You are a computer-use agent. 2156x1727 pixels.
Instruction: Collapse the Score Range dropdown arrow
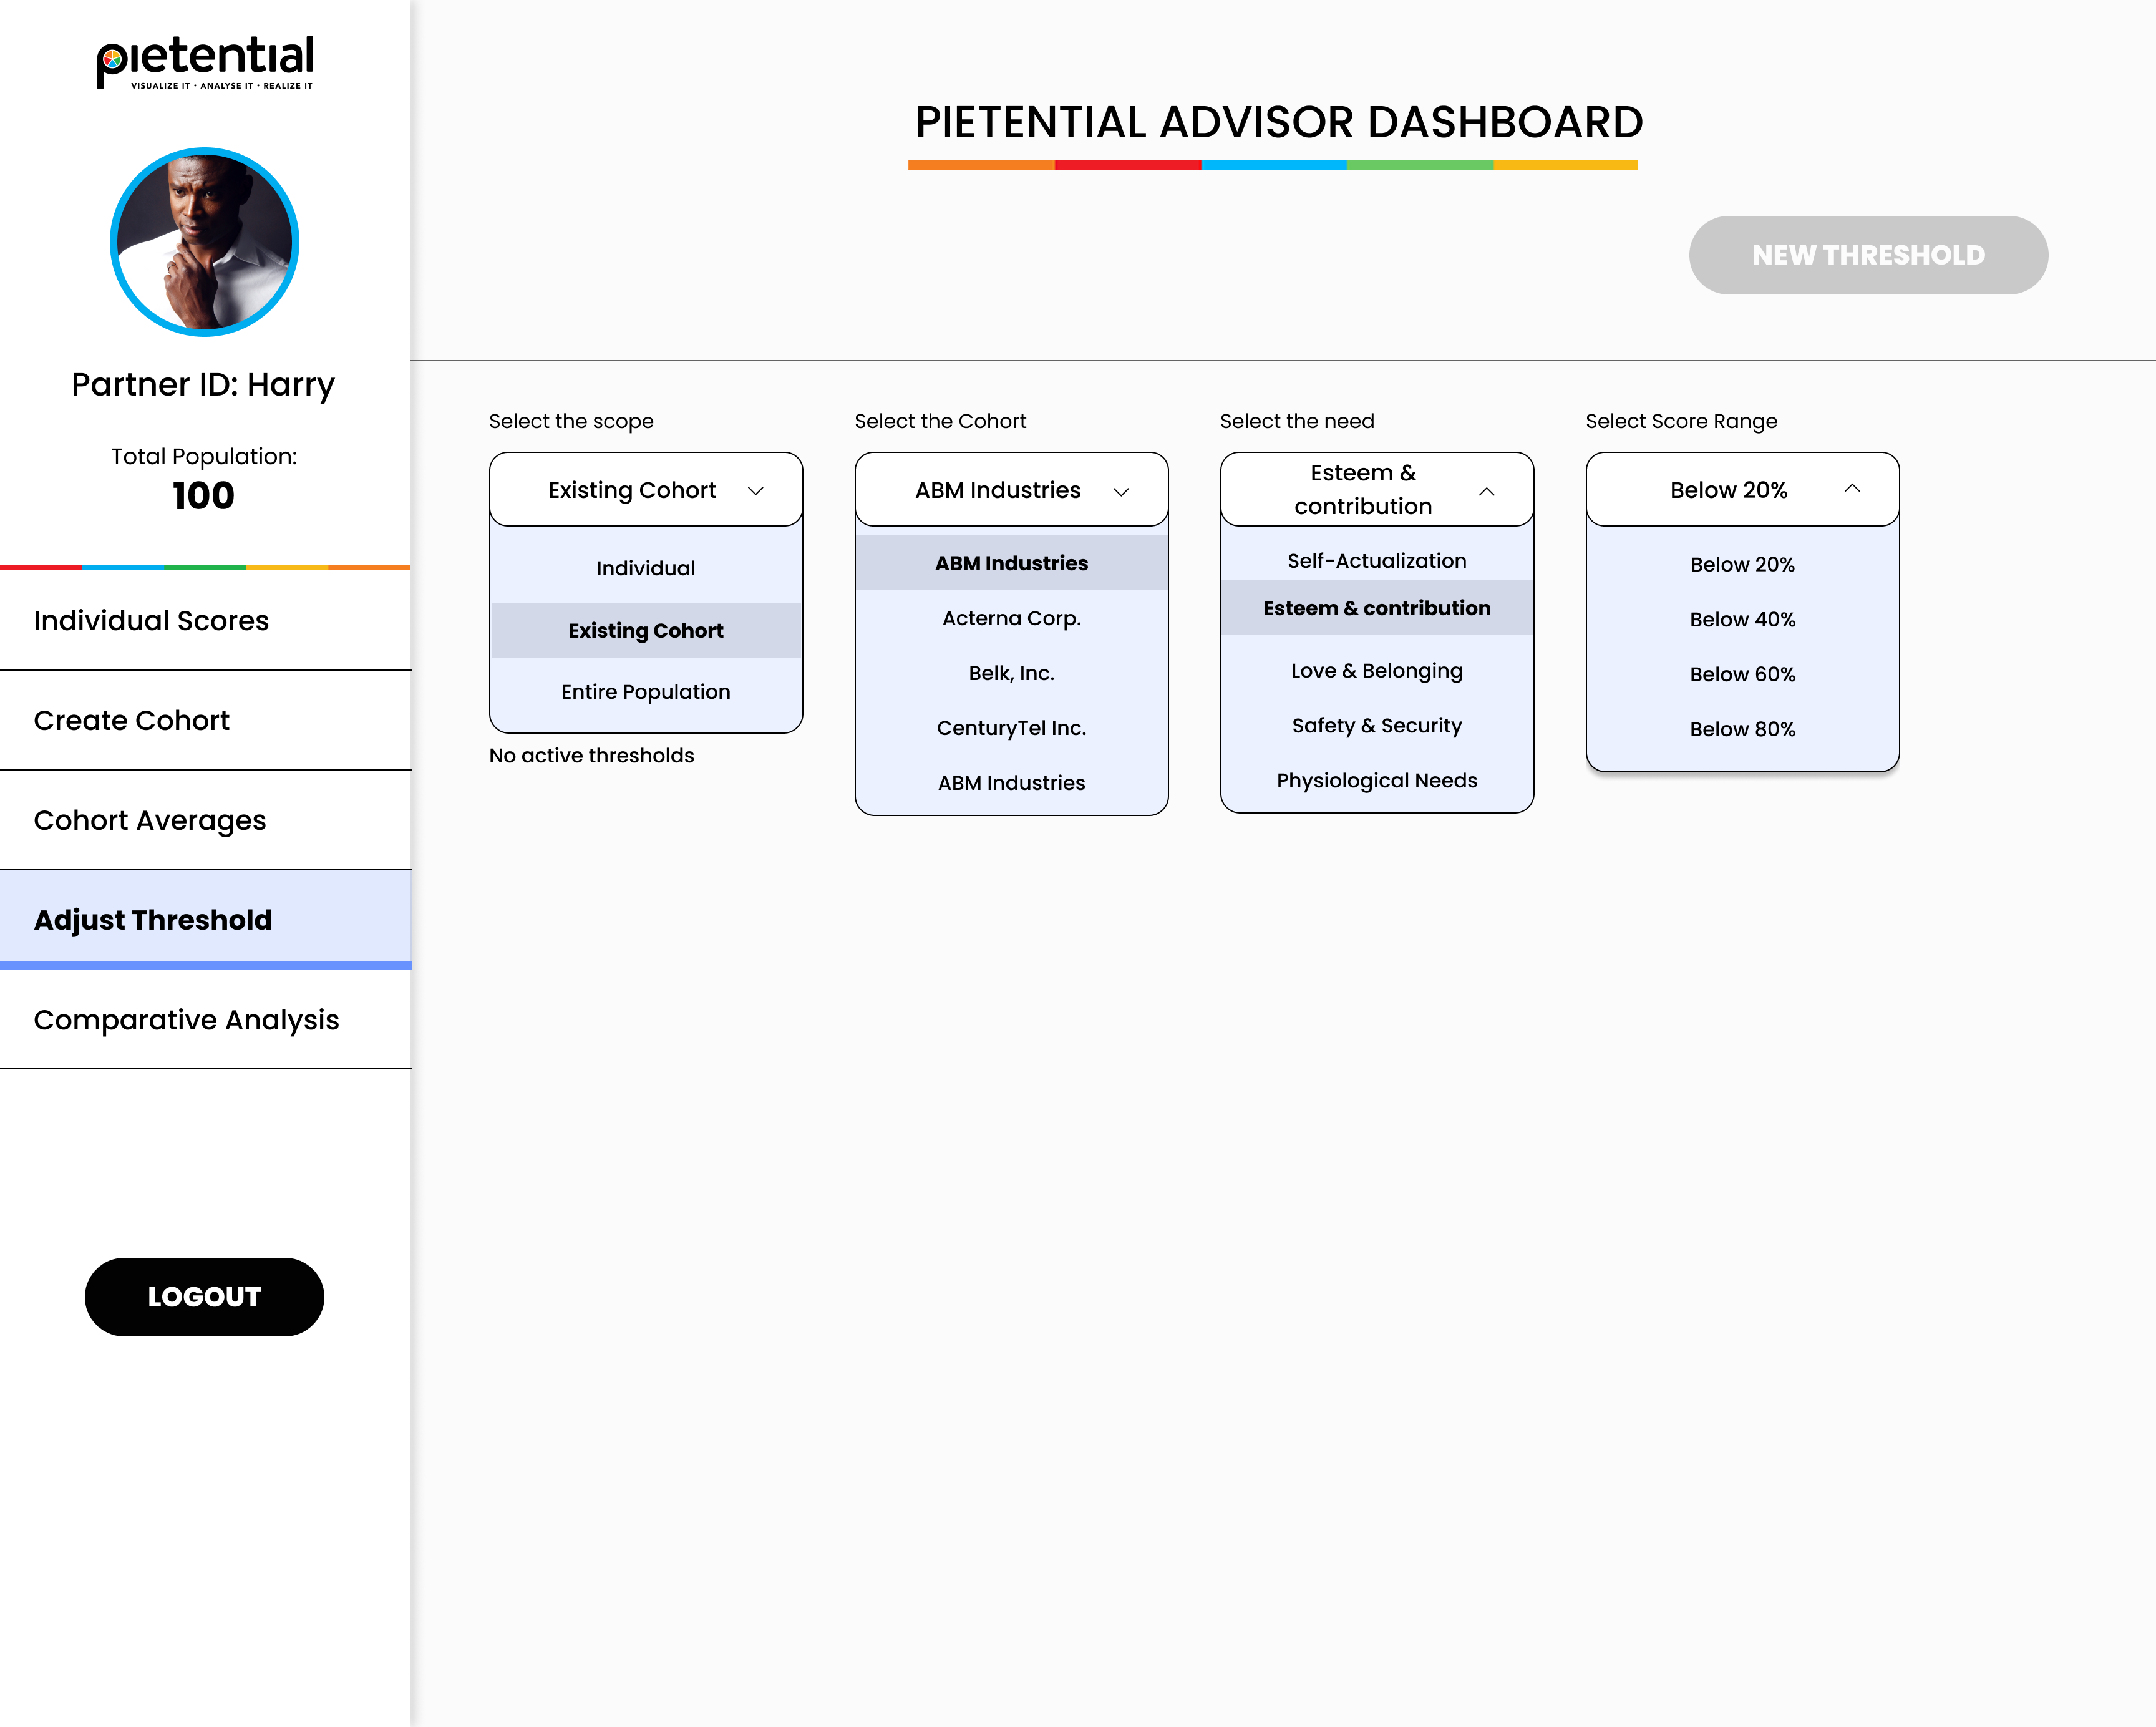pos(1852,488)
